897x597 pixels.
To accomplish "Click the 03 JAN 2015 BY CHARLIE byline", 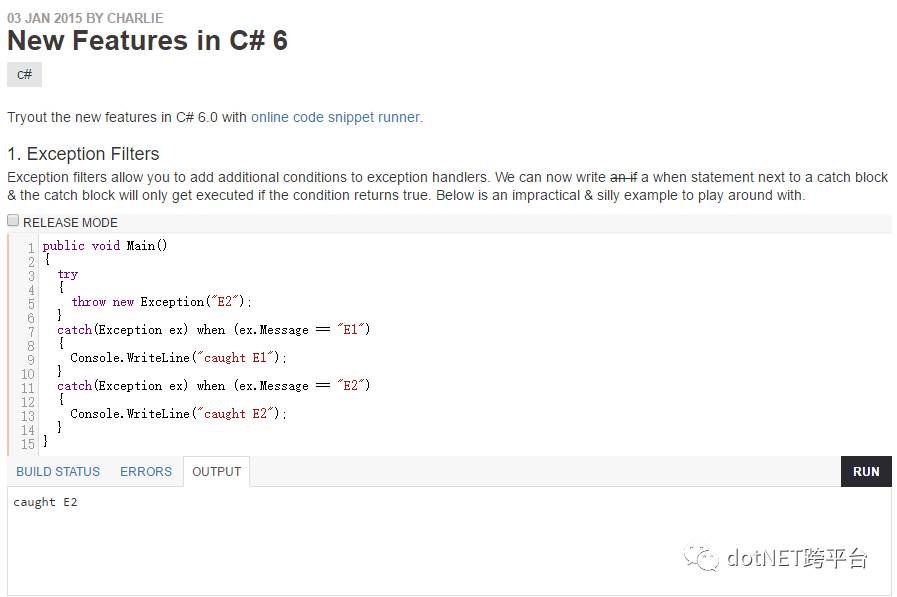I will pyautogui.click(x=85, y=18).
